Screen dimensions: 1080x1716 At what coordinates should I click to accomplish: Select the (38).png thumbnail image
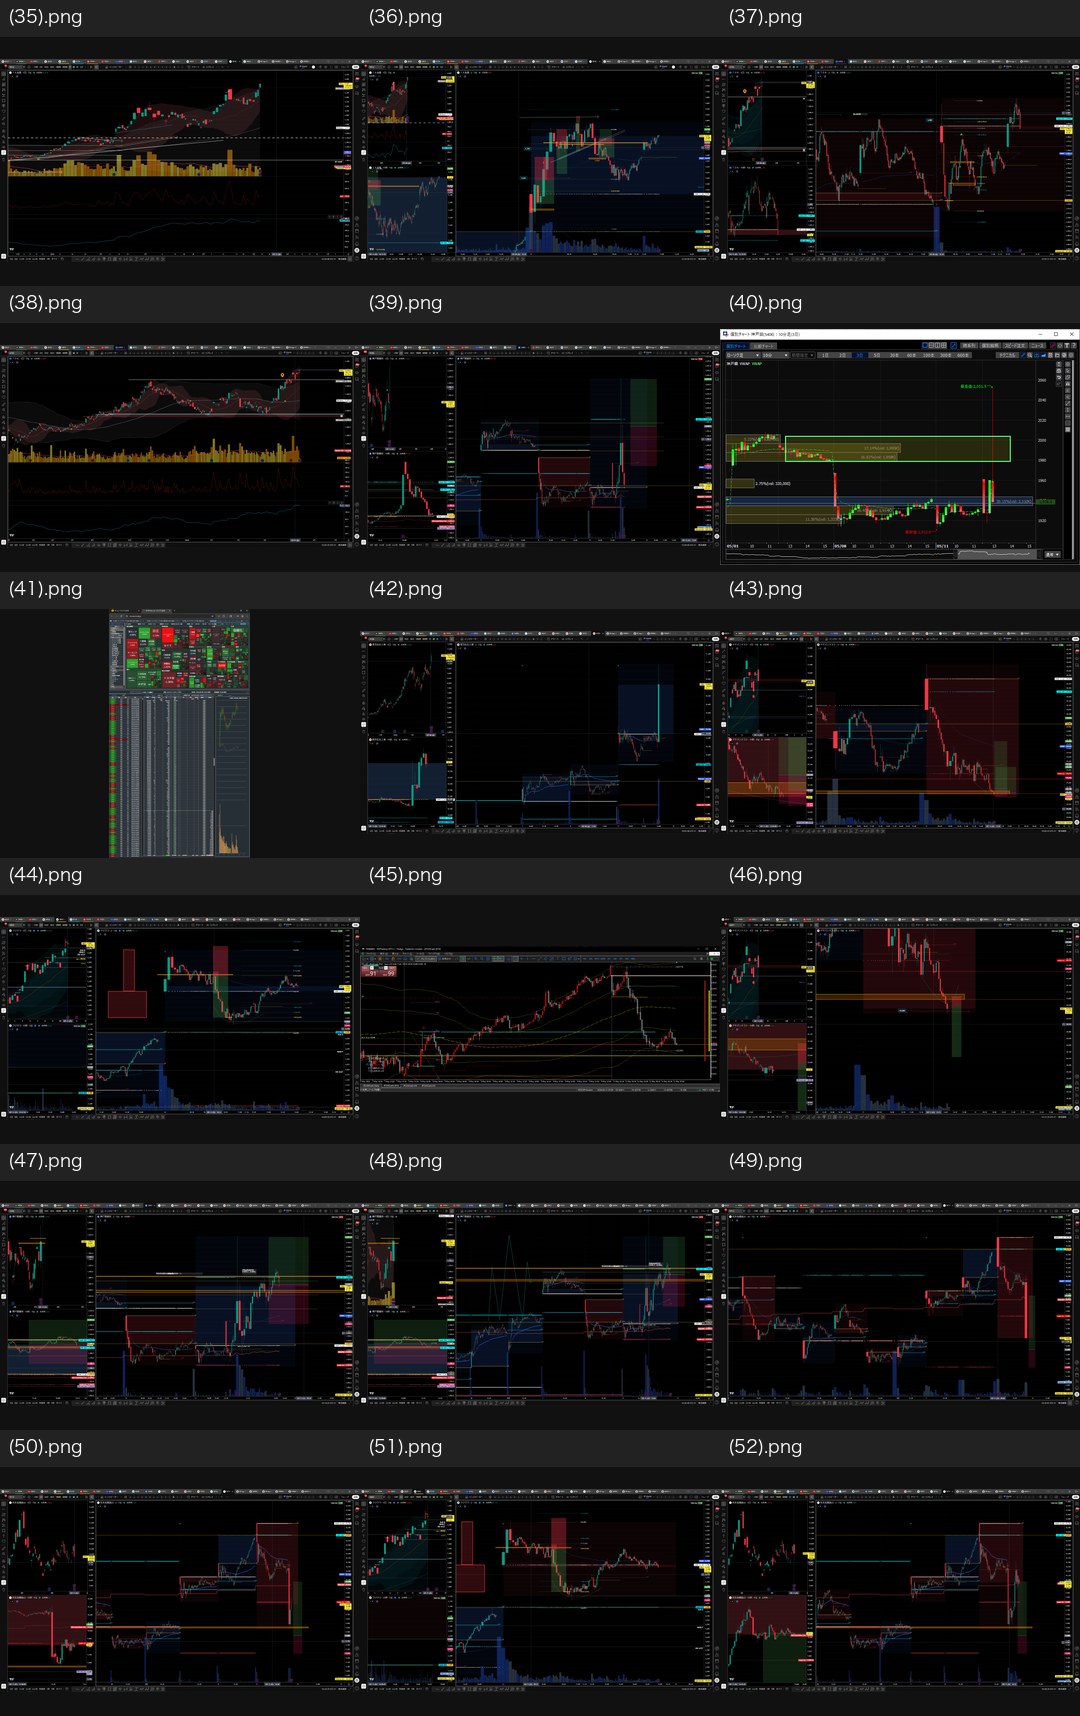pyautogui.click(x=179, y=446)
